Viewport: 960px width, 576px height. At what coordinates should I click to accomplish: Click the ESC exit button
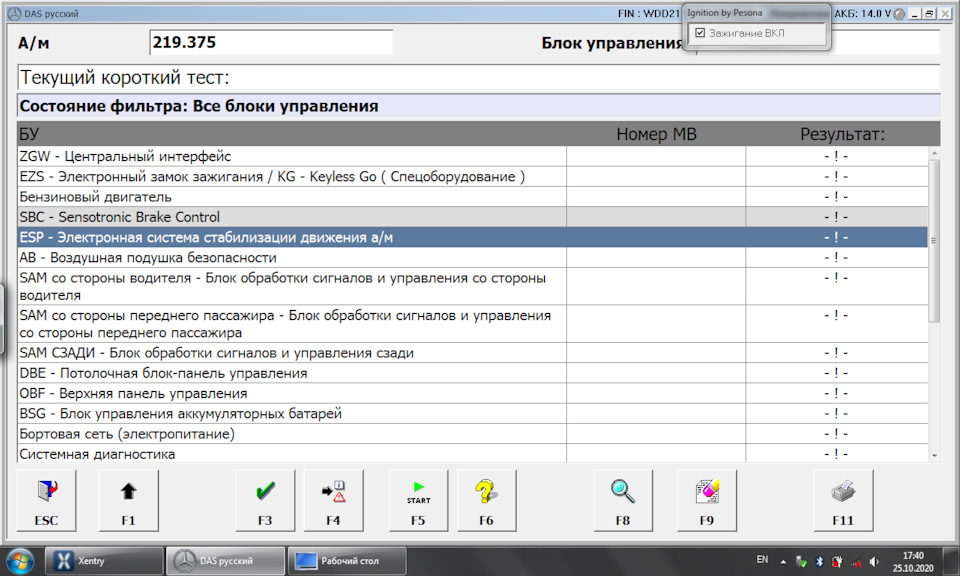[47, 500]
